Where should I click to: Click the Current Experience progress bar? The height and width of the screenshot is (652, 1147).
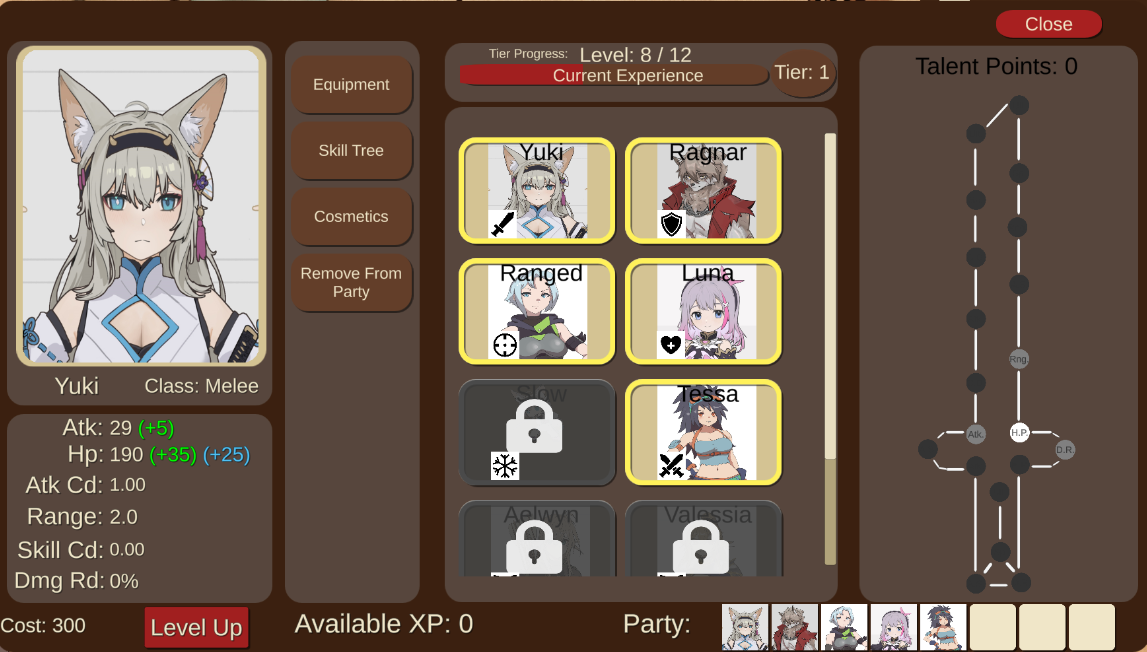[x=613, y=75]
